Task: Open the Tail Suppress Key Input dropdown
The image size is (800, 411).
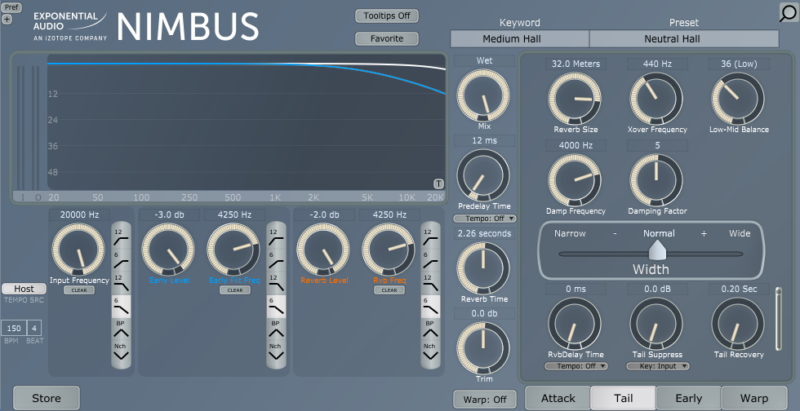Action: tap(657, 366)
